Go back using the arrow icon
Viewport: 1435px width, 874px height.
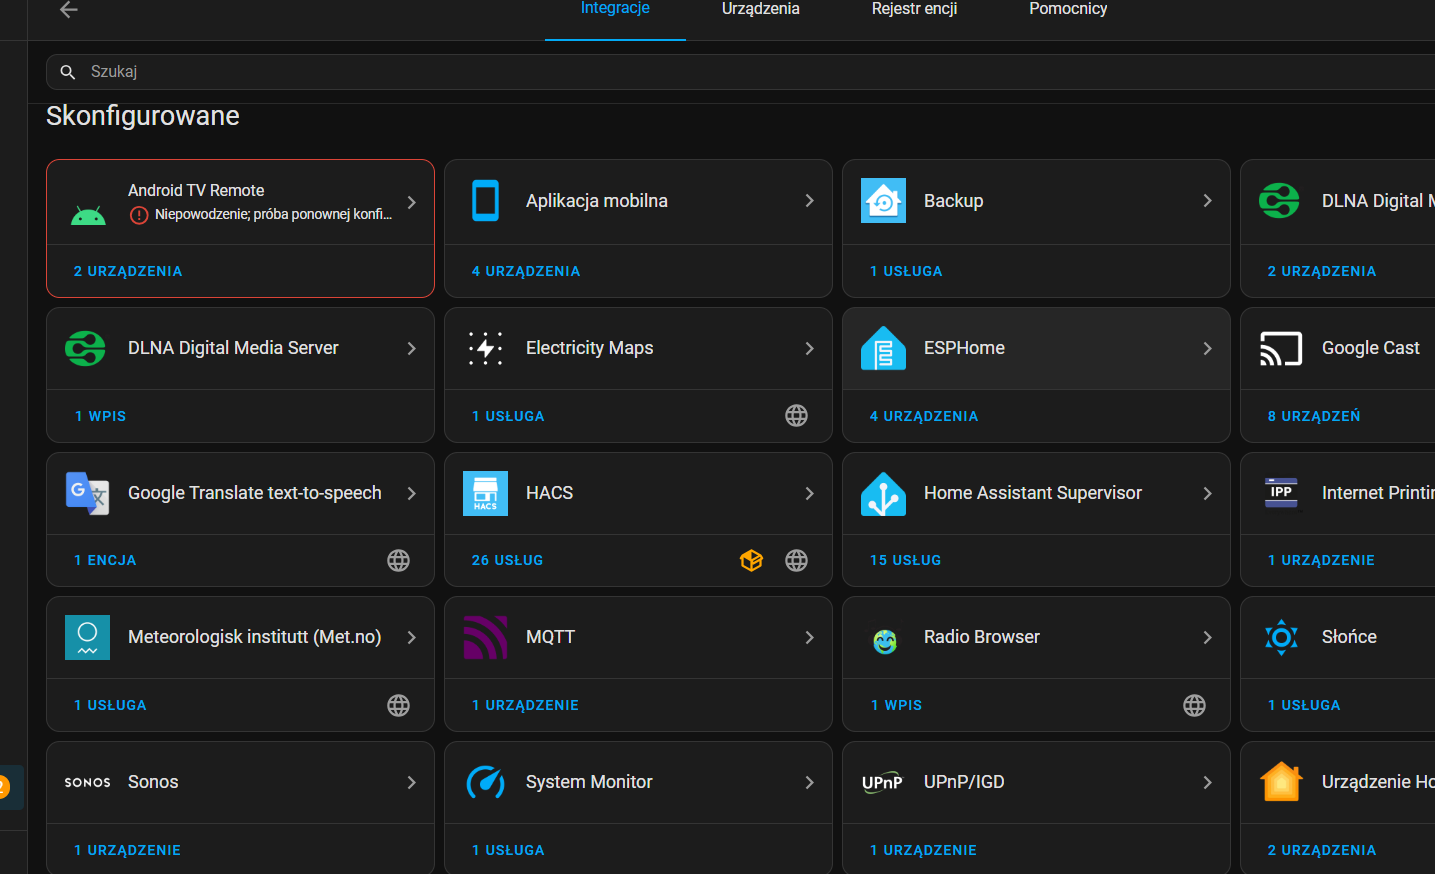68,10
